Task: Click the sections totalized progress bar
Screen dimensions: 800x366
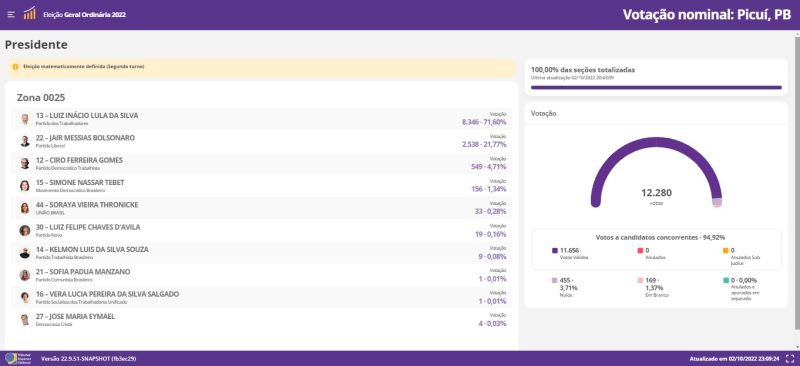Action: pyautogui.click(x=656, y=87)
